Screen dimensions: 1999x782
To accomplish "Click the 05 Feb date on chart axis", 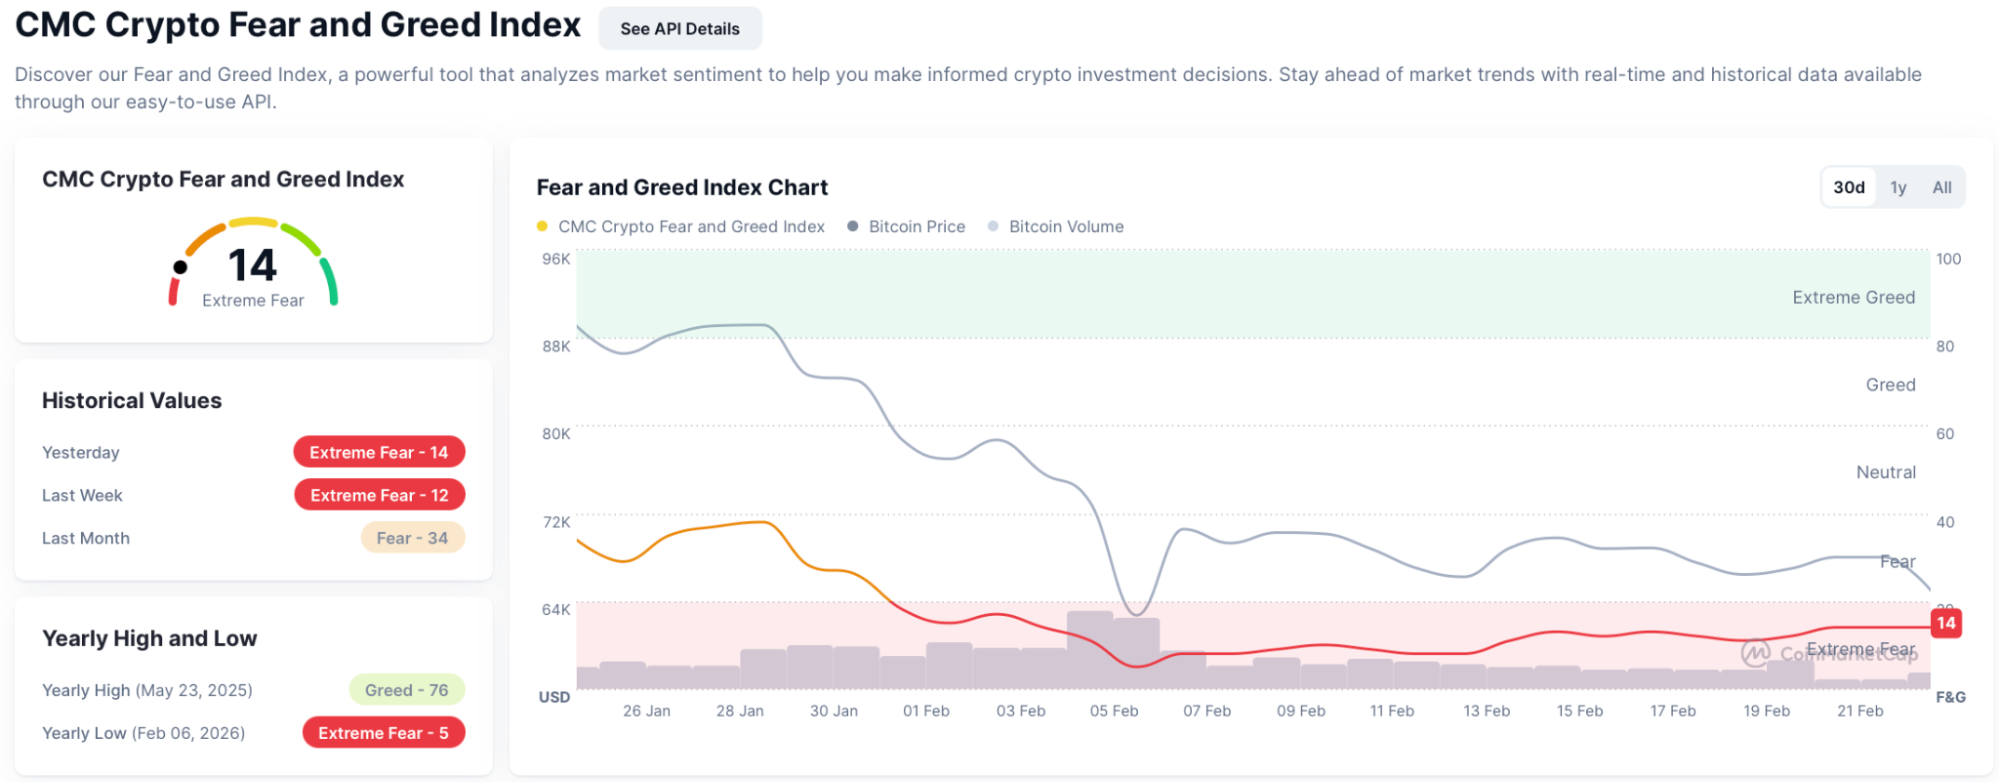I will click(1113, 711).
